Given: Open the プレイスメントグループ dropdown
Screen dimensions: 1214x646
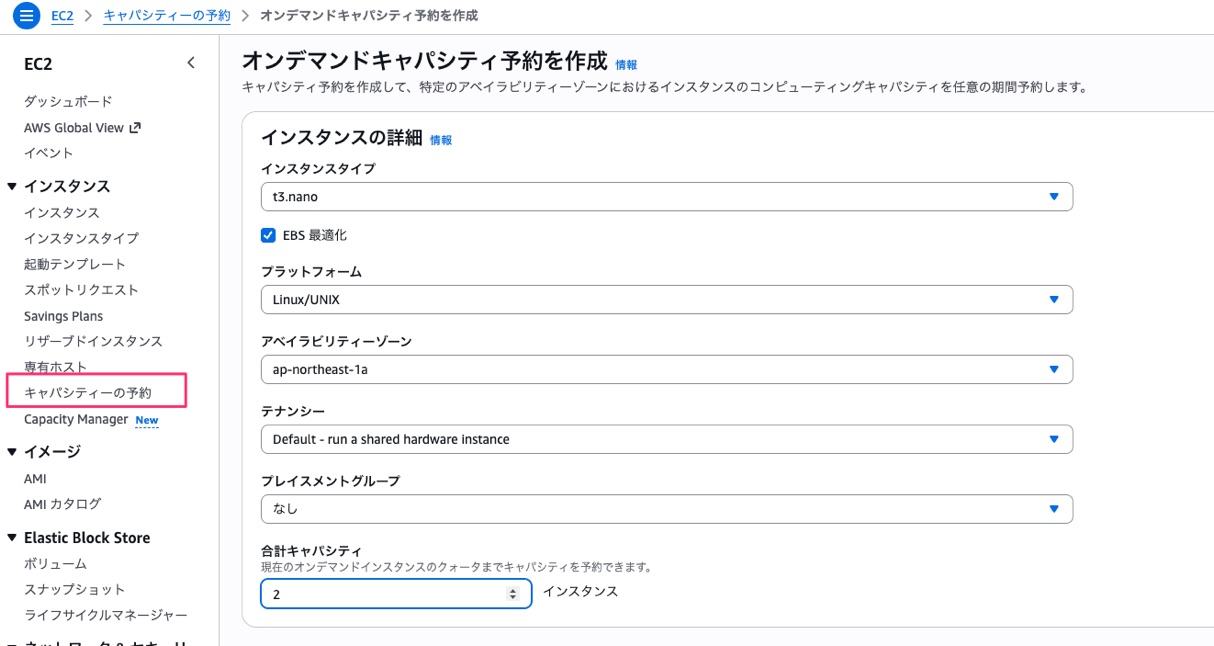Looking at the screenshot, I should [666, 509].
